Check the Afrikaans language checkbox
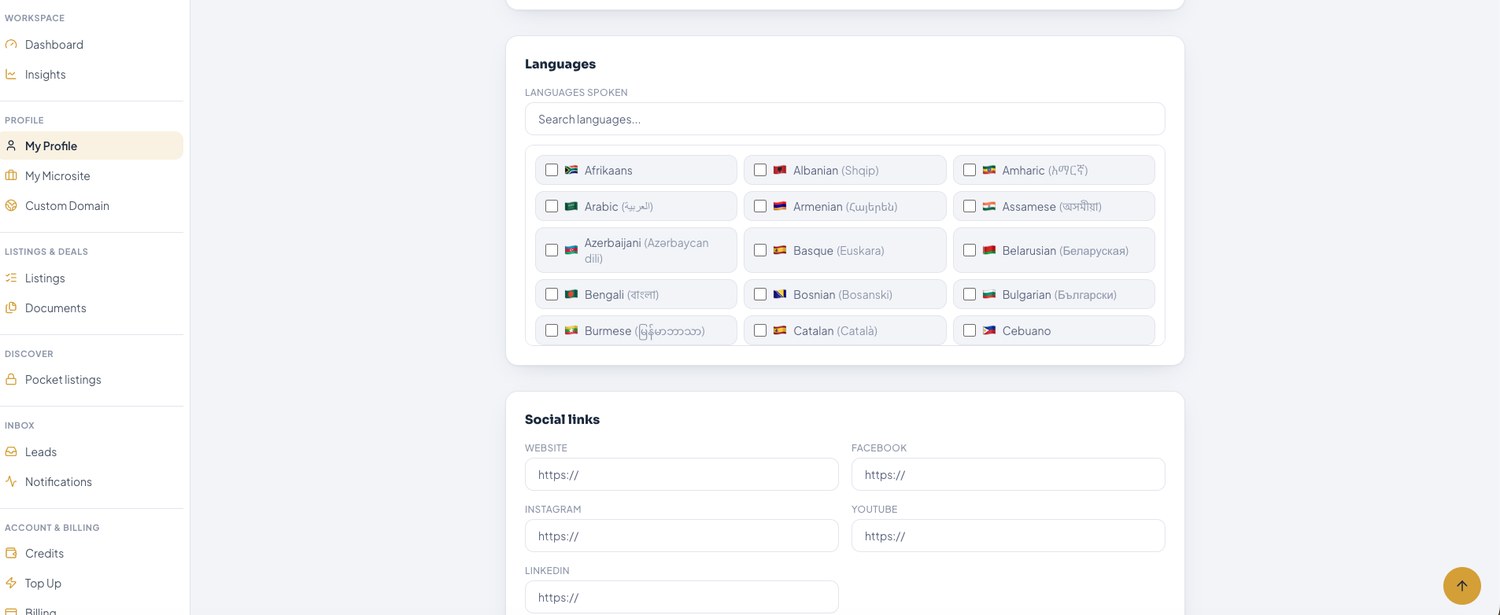1500x615 pixels. 551,170
